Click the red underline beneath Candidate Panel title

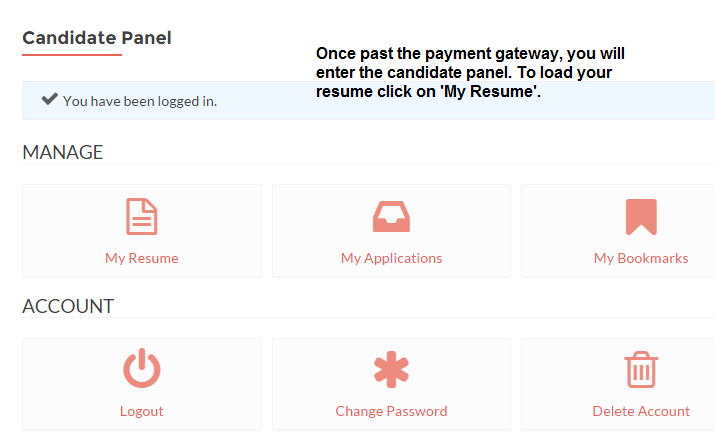[72, 55]
